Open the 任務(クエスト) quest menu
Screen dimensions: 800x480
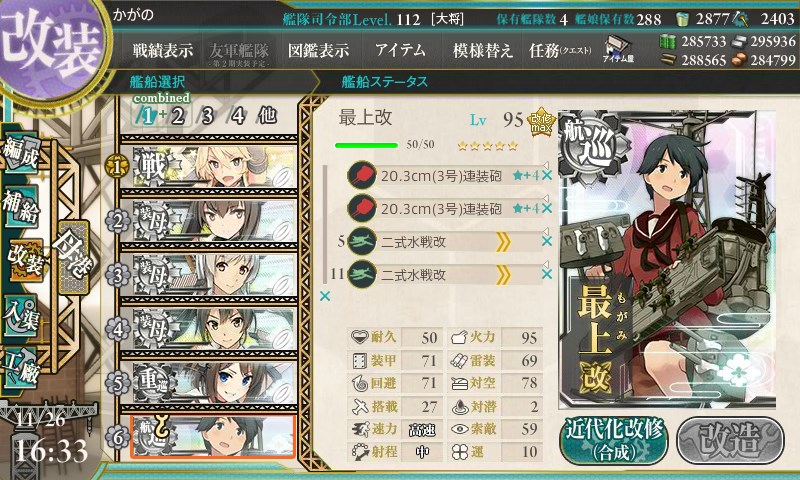(560, 50)
